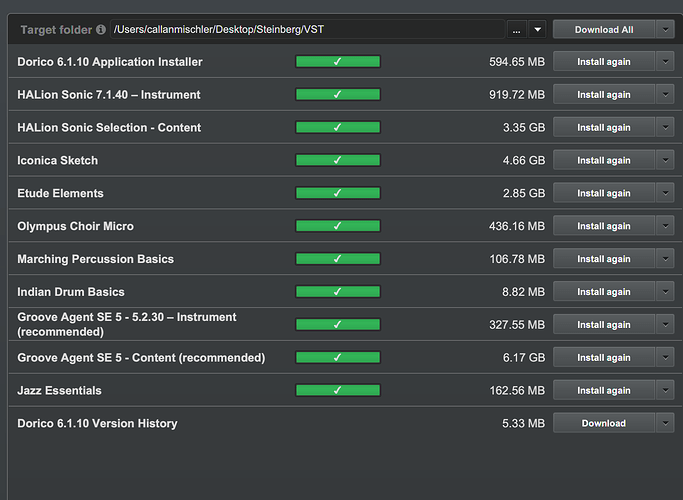Click the Iconica Sketch completed progress bar

click(338, 160)
